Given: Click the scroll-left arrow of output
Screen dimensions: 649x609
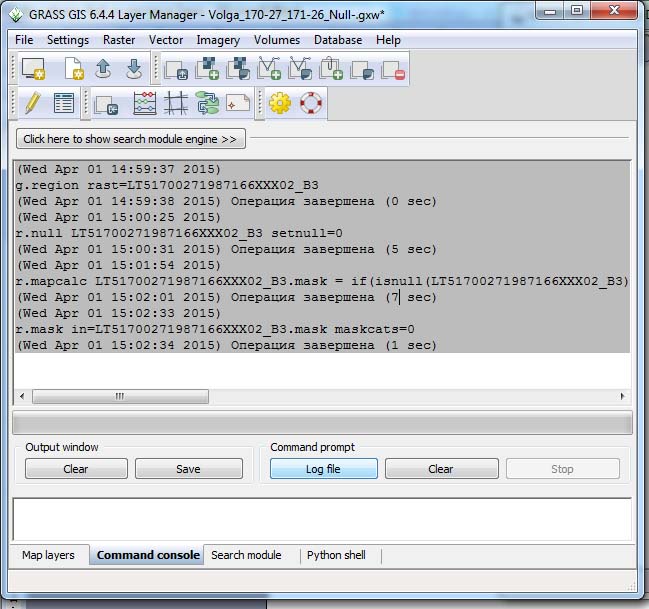Looking at the screenshot, I should (x=22, y=396).
